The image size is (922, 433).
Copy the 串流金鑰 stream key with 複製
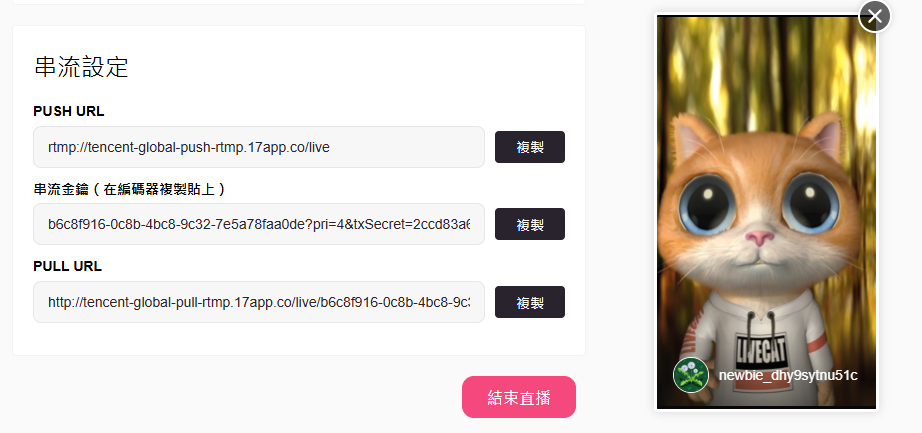[530, 224]
